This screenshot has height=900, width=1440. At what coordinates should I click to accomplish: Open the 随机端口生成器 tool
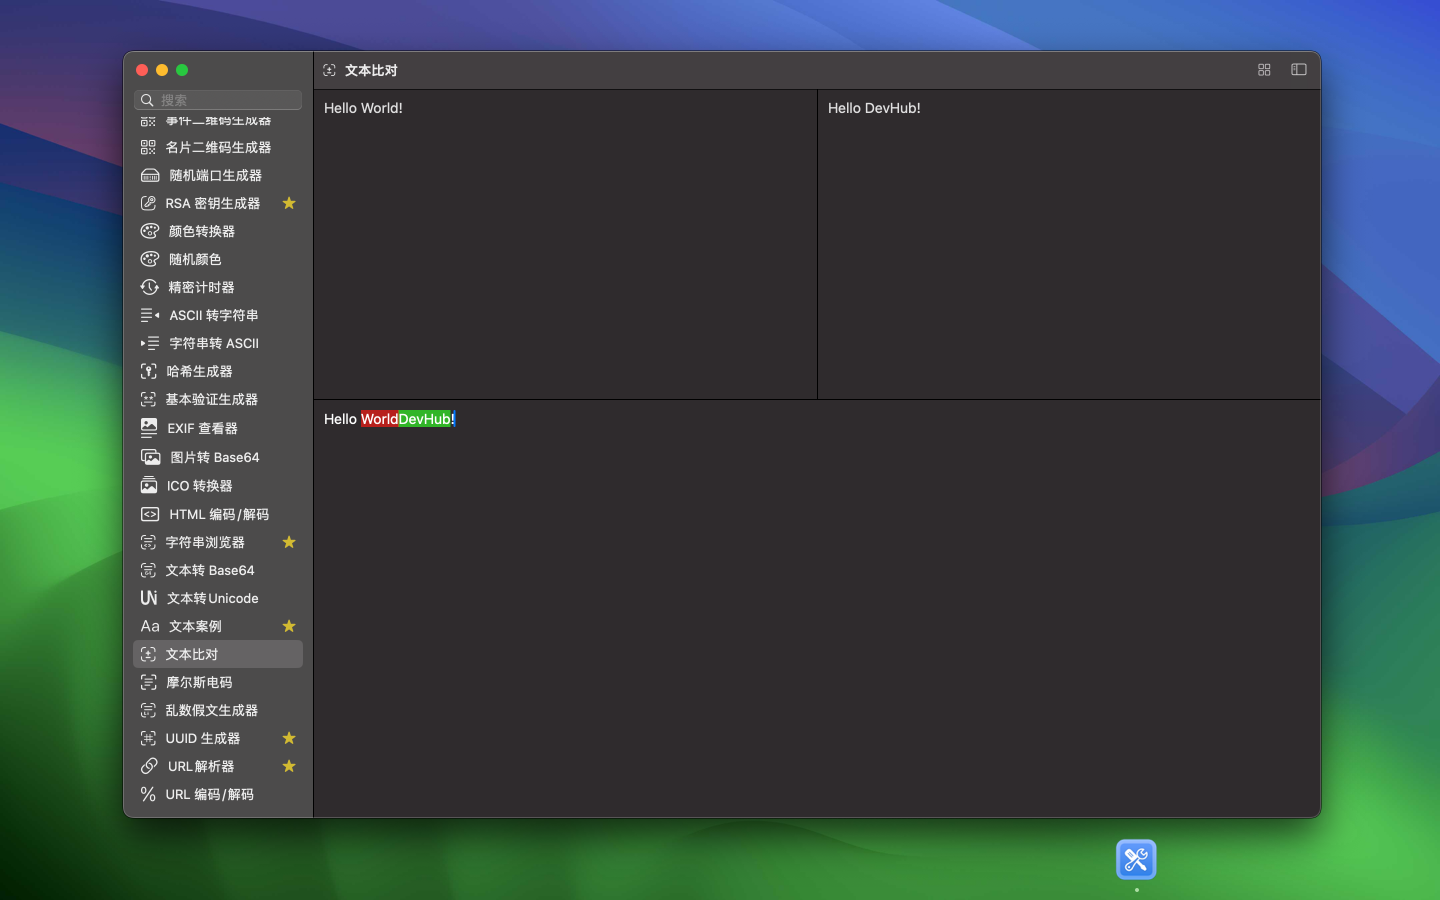pos(211,175)
